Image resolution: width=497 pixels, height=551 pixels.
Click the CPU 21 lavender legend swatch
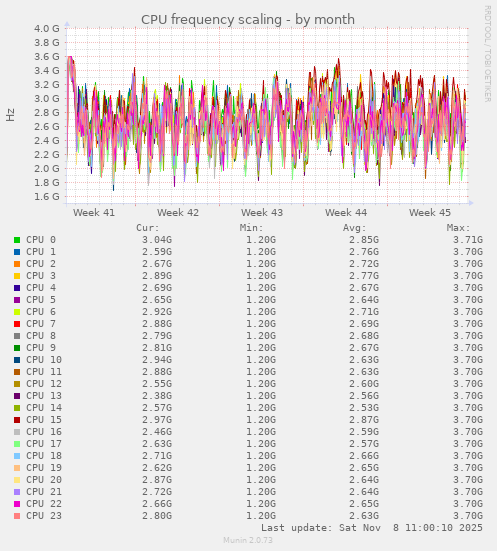17,492
